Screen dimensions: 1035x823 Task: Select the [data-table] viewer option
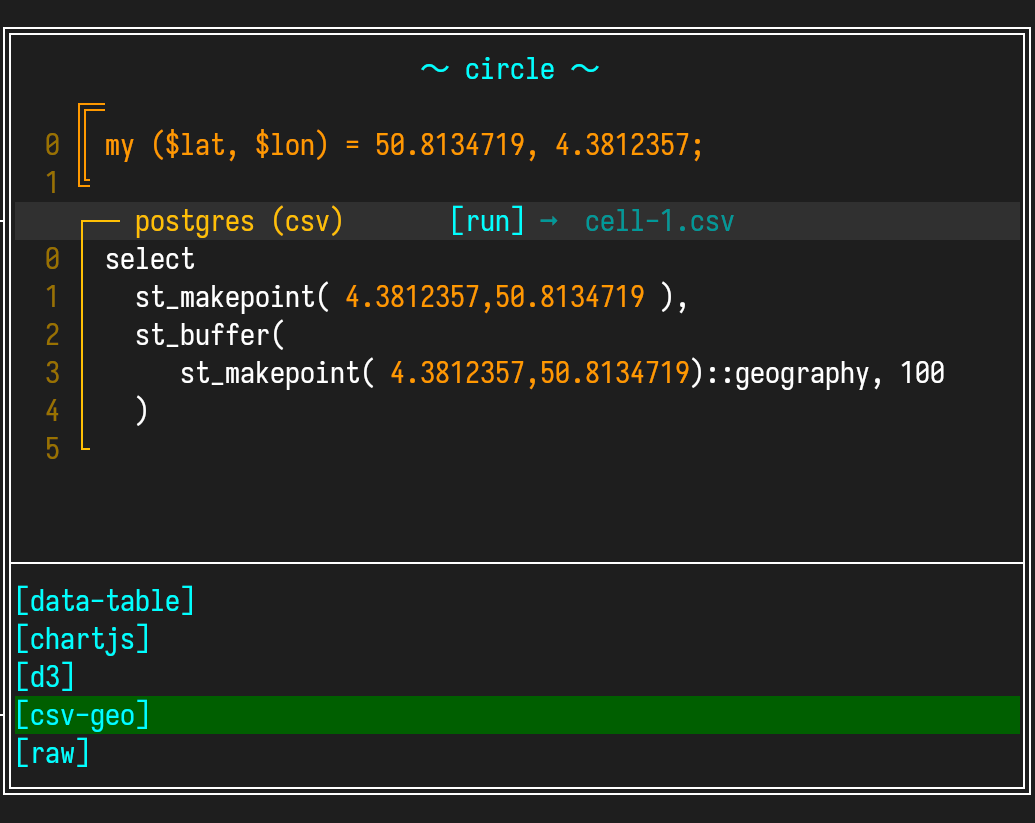point(105,601)
